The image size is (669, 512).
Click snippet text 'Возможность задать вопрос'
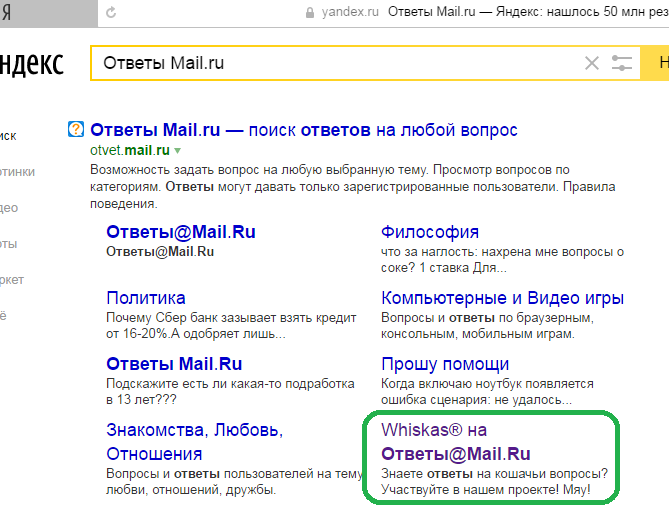click(x=173, y=170)
